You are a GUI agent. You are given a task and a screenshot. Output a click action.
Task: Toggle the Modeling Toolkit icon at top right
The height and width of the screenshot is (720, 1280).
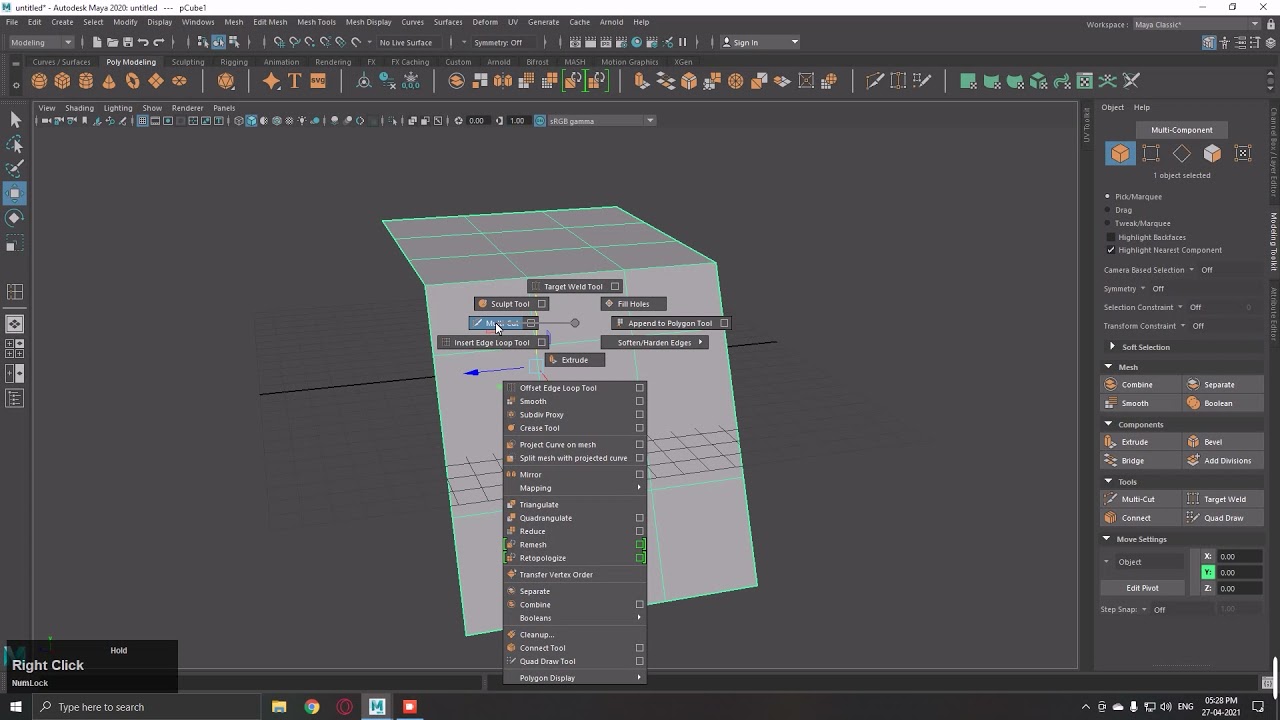1209,42
